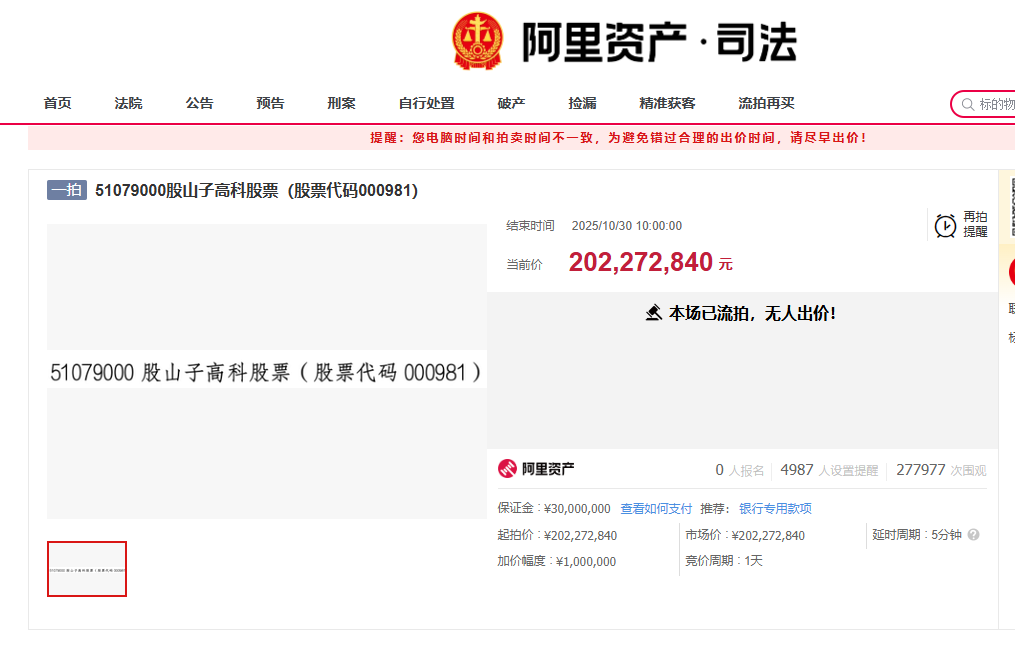Image resolution: width=1015 pixels, height=647 pixels.
Task: Click the main stock listing image
Action: point(267,371)
